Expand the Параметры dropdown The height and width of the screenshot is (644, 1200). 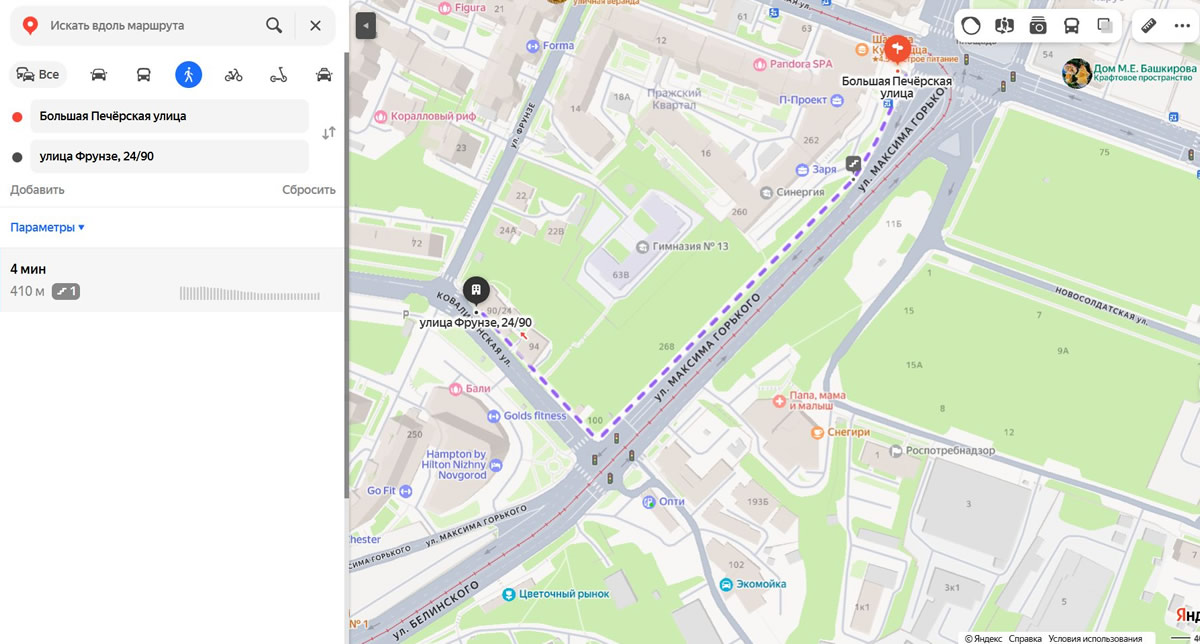[x=47, y=227]
